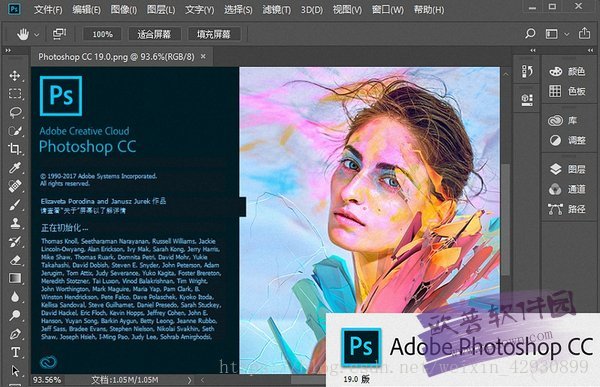This screenshot has width=600, height=387.
Task: Select the Rectangular Marquee tool
Action: (x=15, y=94)
